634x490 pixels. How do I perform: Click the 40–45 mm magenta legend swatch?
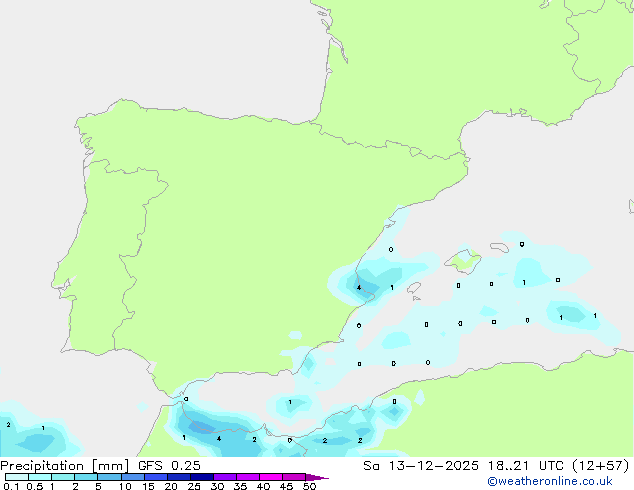[x=271, y=477]
